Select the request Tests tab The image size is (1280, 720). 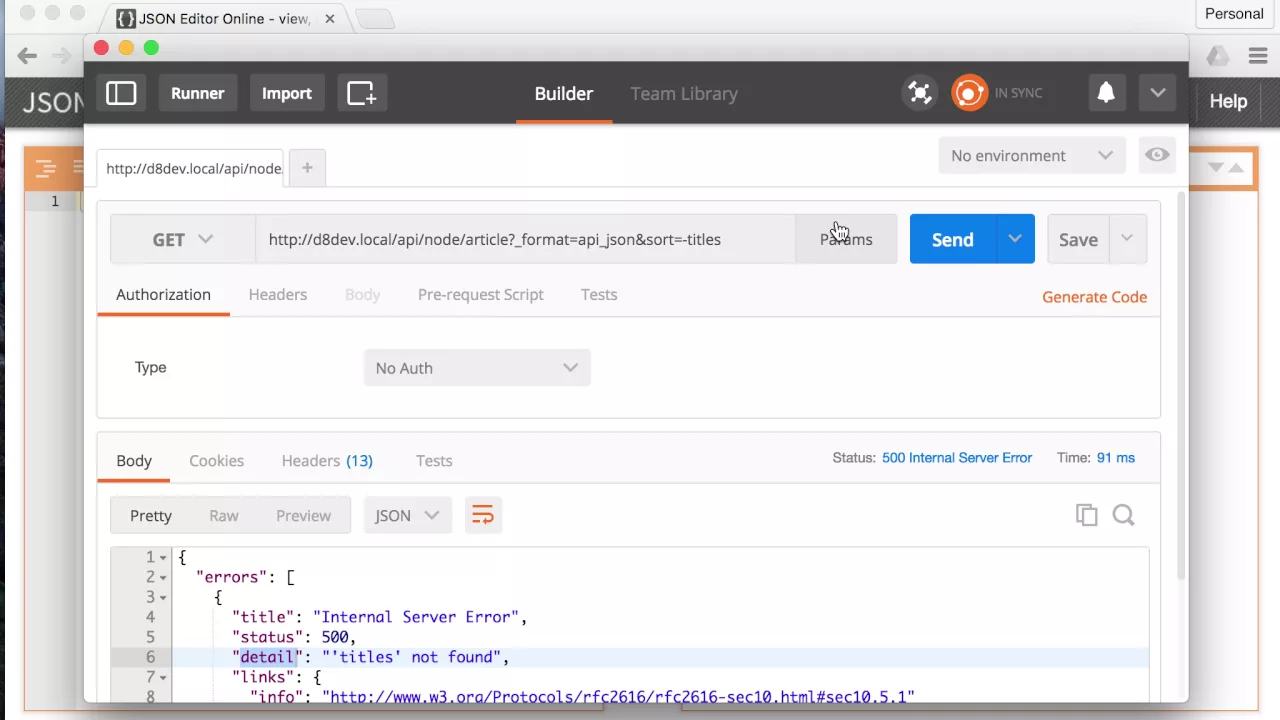599,294
